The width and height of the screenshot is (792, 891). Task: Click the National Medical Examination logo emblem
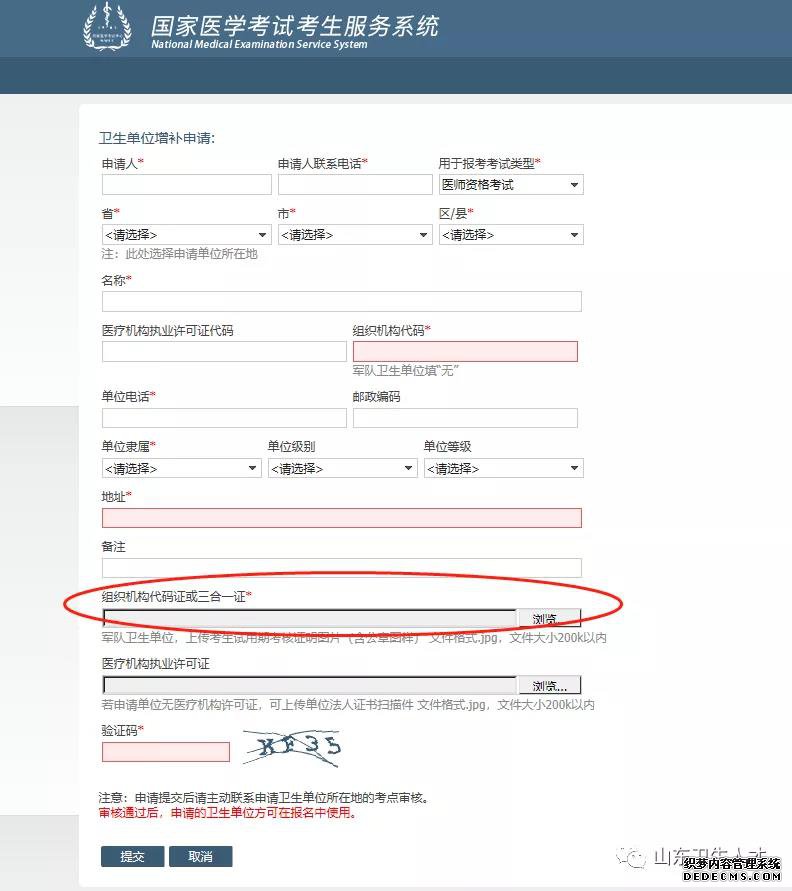click(x=106, y=28)
